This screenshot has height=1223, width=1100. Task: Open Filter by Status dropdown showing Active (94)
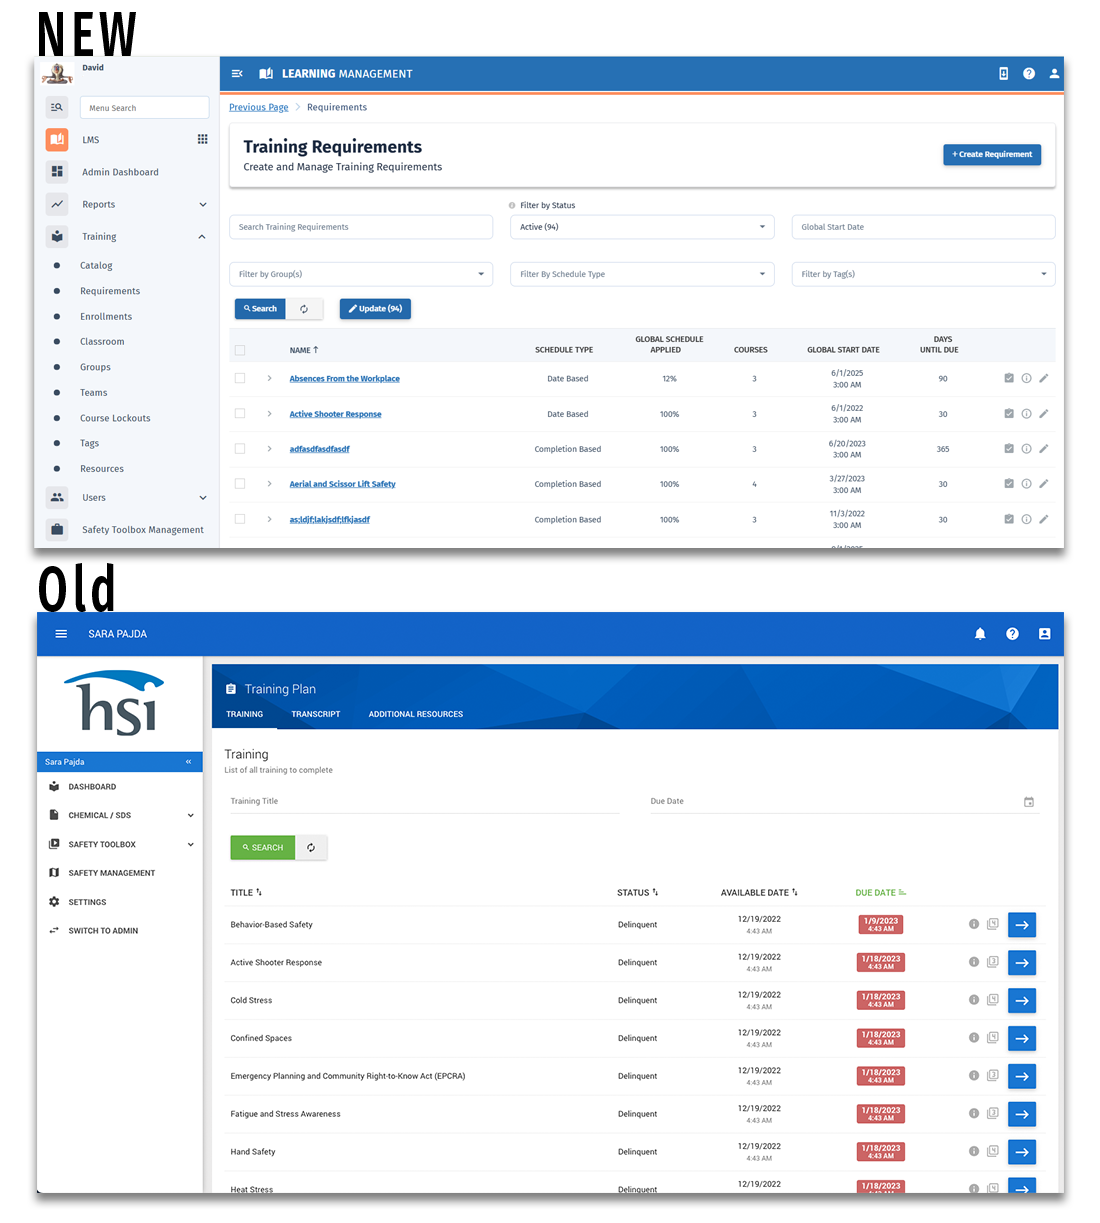click(x=642, y=227)
